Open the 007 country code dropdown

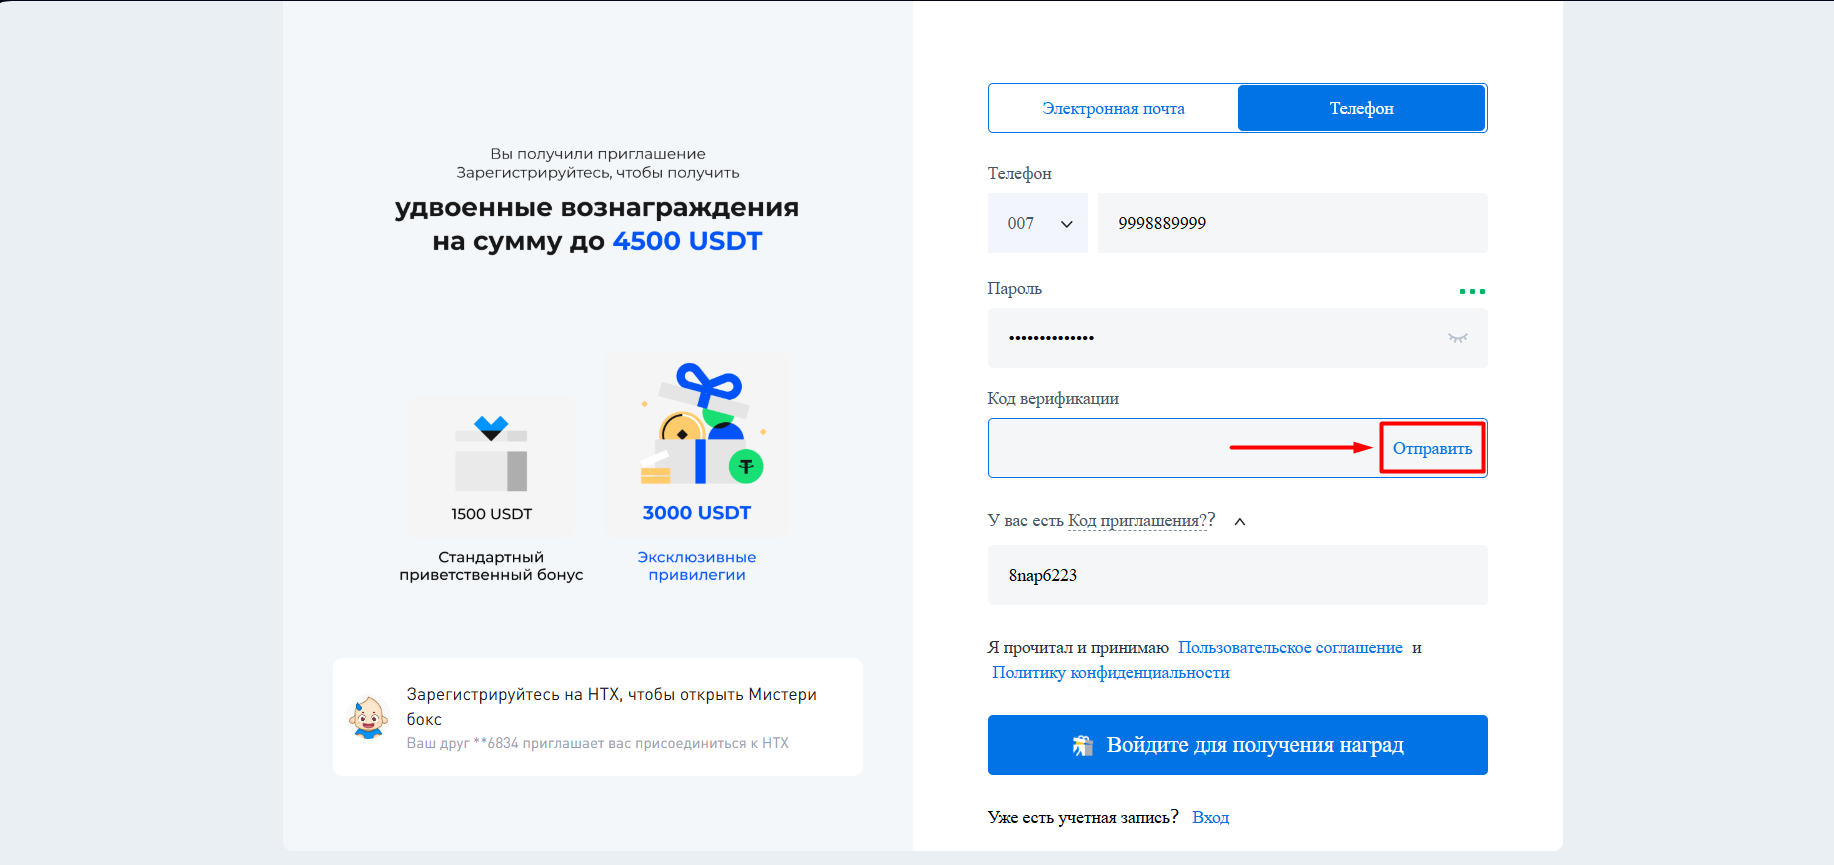pos(1038,223)
